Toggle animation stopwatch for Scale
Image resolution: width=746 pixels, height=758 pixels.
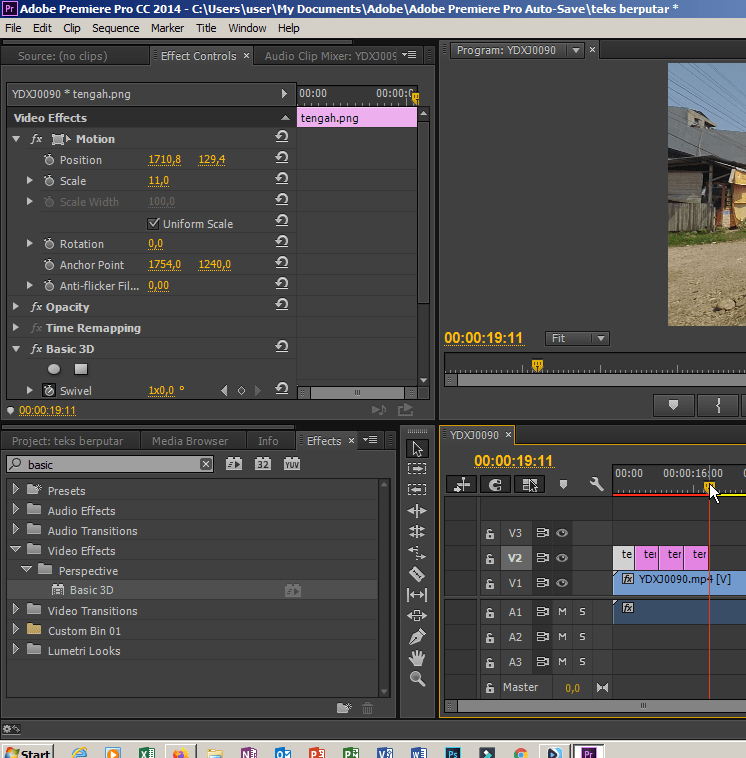coord(49,181)
